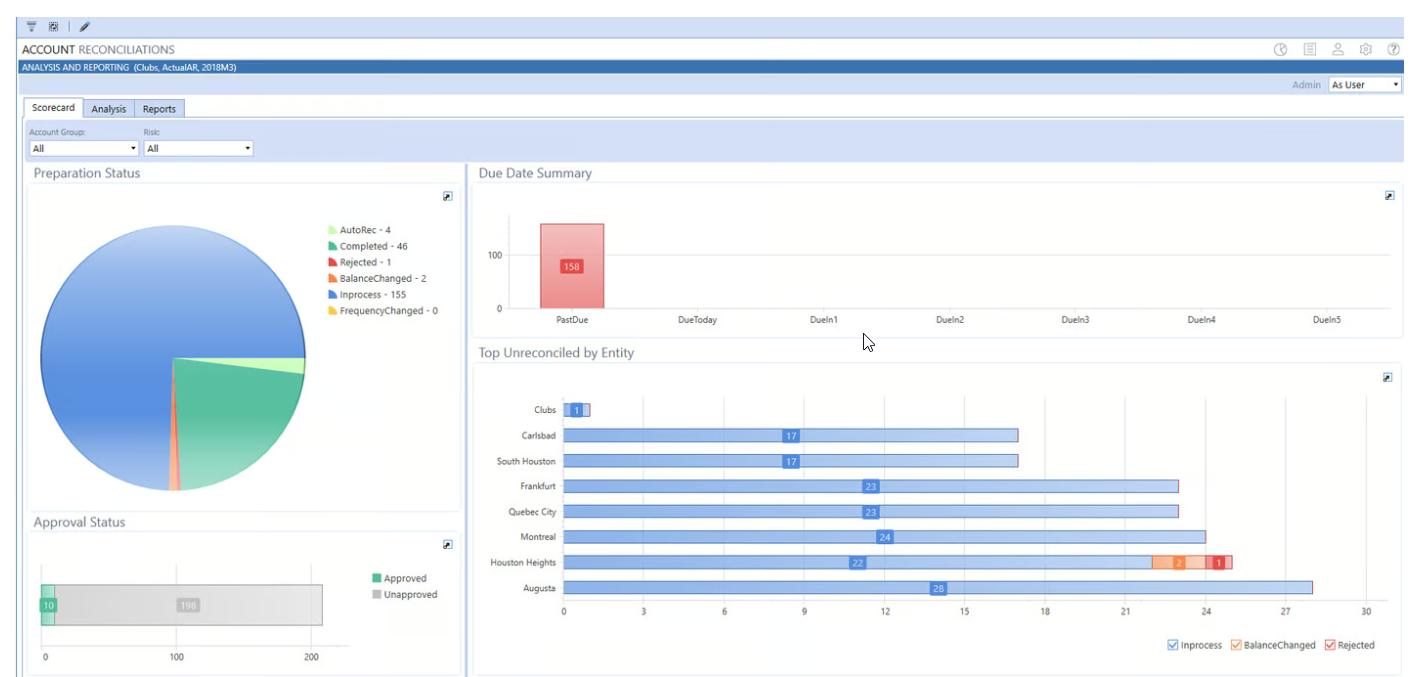Image resolution: width=1420 pixels, height=677 pixels.
Task: Switch to the Analysis tab
Action: click(x=109, y=109)
